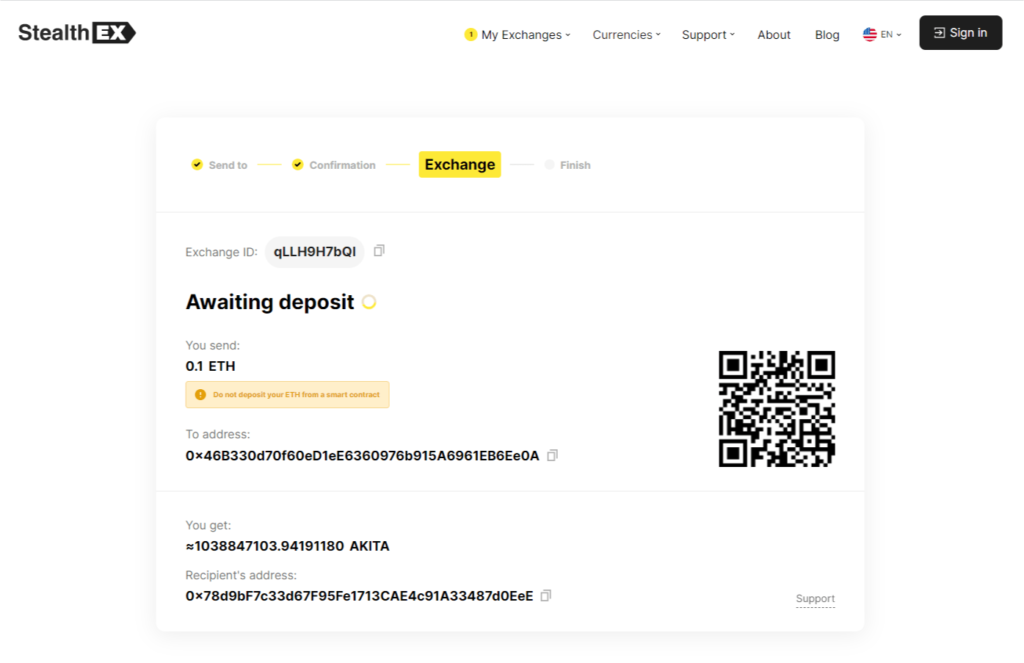Click the deposit address 0x46B330d7...

362,456
